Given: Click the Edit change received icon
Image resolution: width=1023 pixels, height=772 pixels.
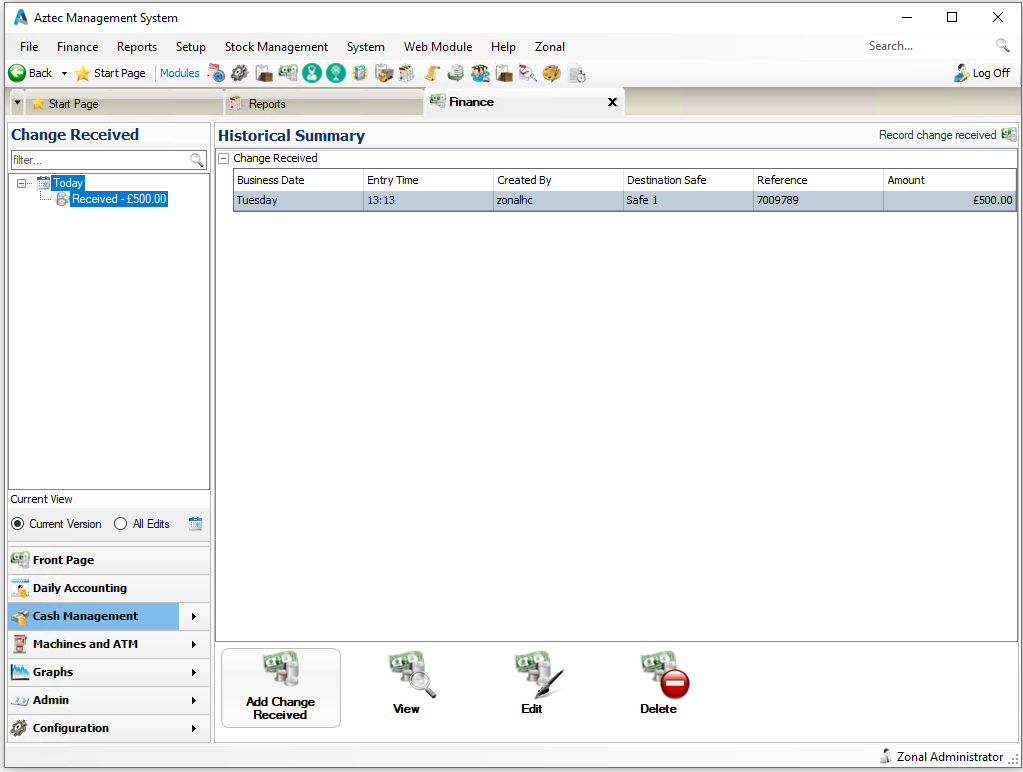Looking at the screenshot, I should click(537, 674).
